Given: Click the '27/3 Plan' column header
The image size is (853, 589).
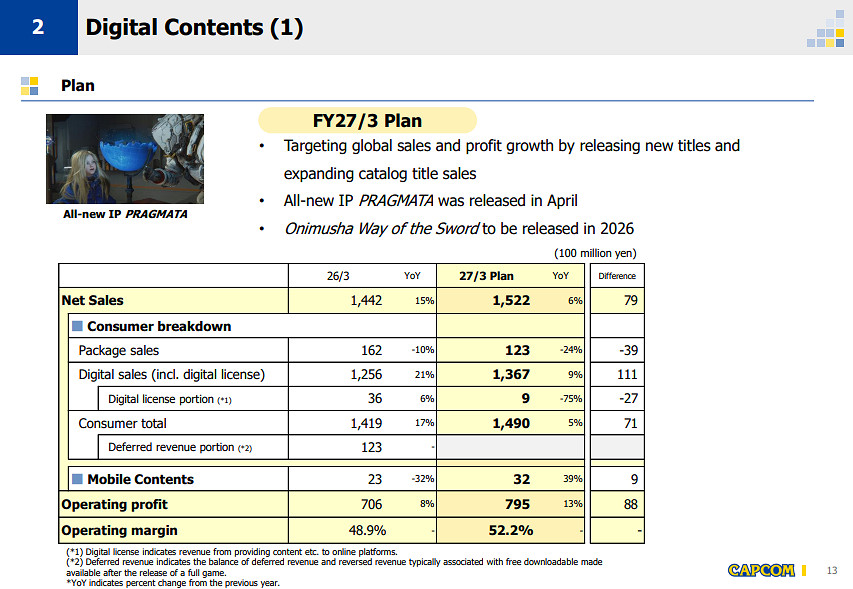Looking at the screenshot, I should [486, 276].
